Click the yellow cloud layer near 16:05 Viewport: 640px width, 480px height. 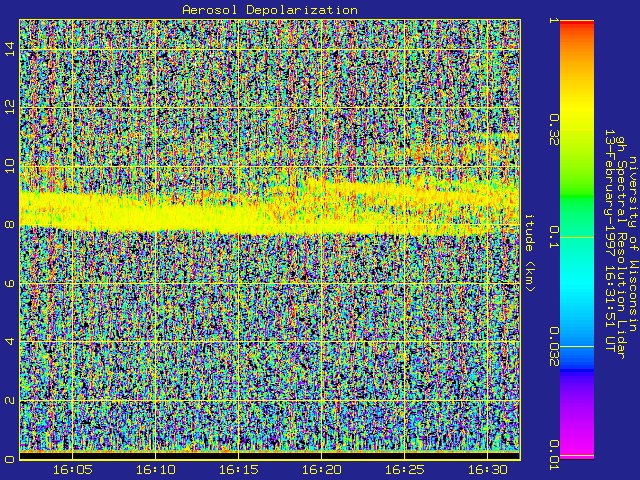click(x=72, y=210)
